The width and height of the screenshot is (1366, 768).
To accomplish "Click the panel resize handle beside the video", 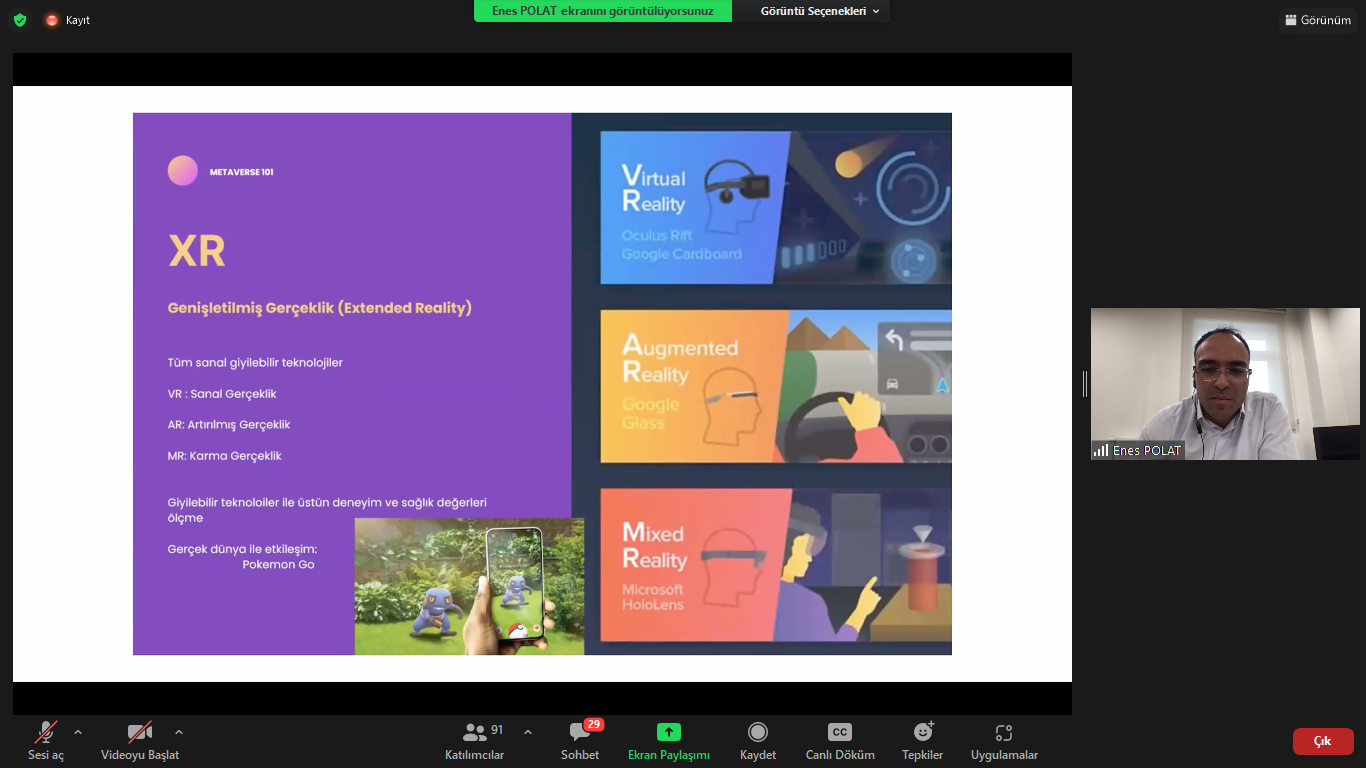I will tap(1084, 384).
